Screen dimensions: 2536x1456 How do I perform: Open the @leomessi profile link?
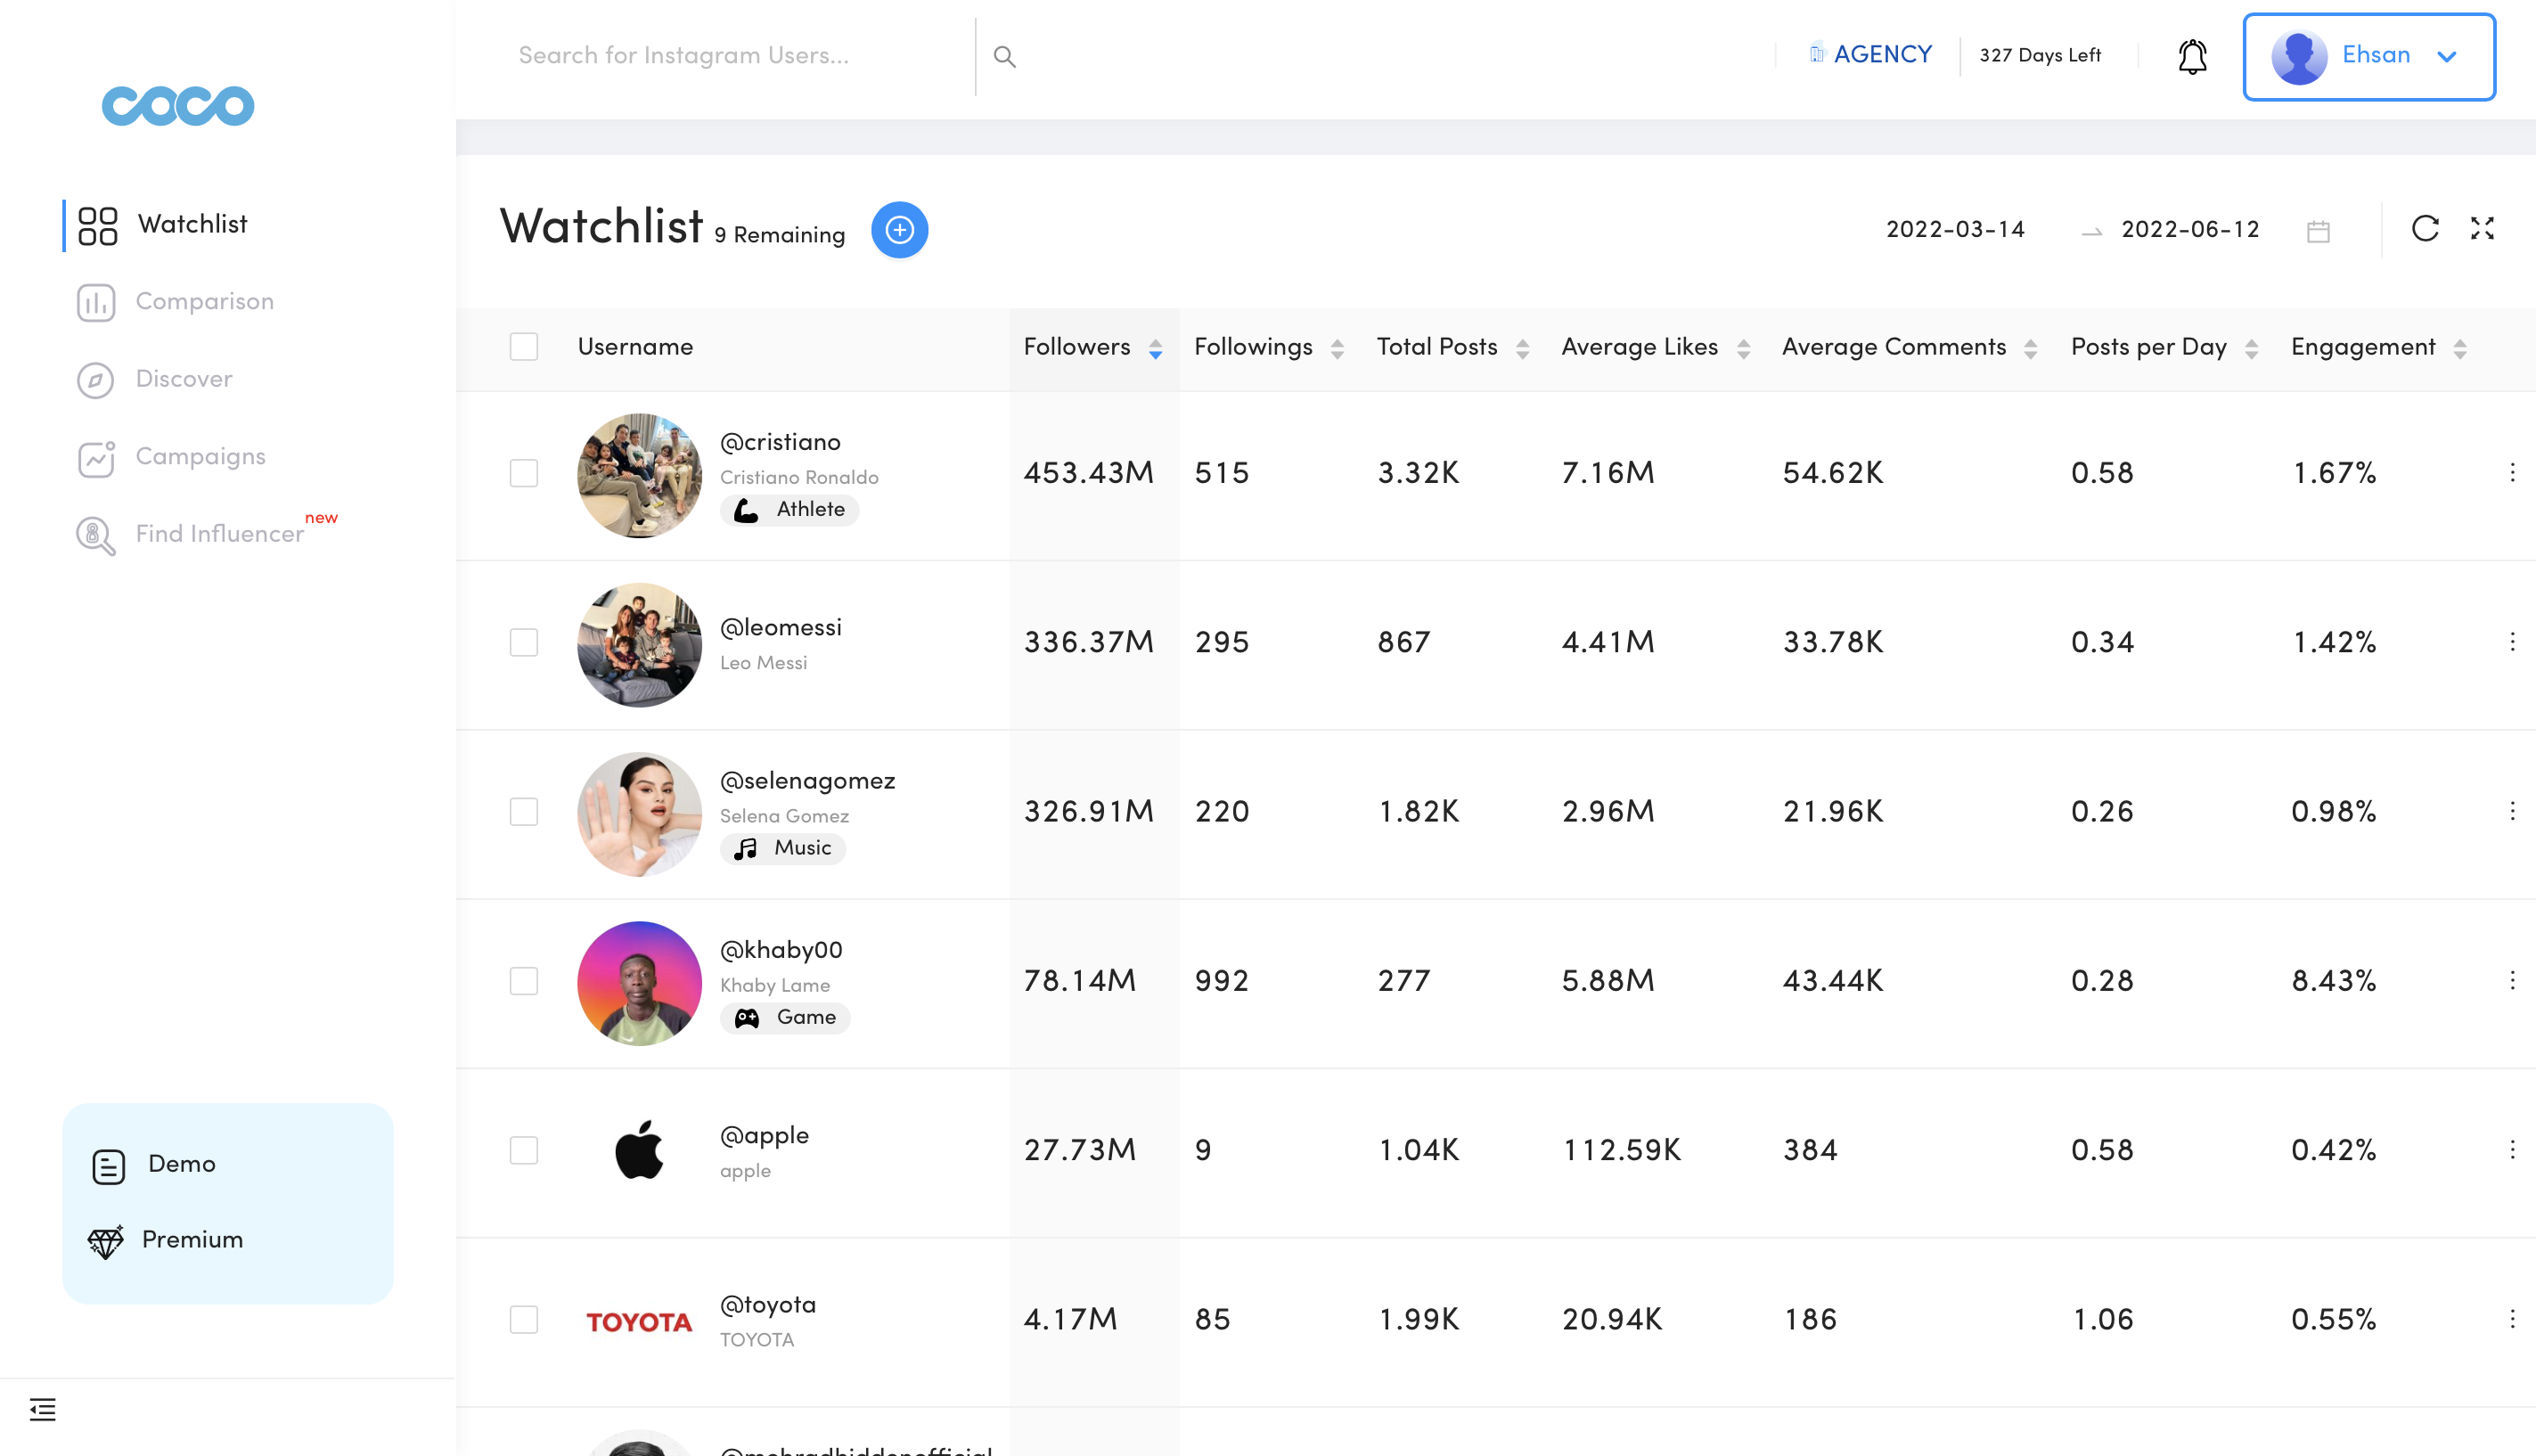(780, 628)
